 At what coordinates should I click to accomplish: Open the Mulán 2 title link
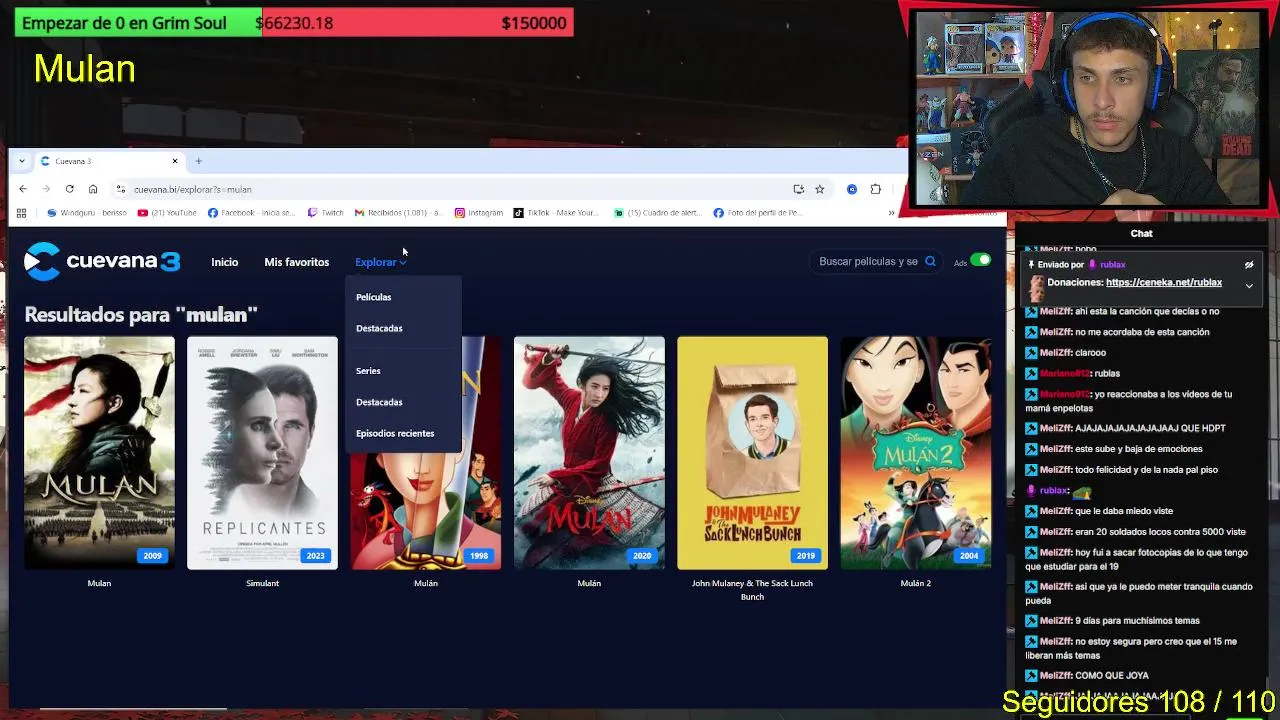[x=915, y=583]
